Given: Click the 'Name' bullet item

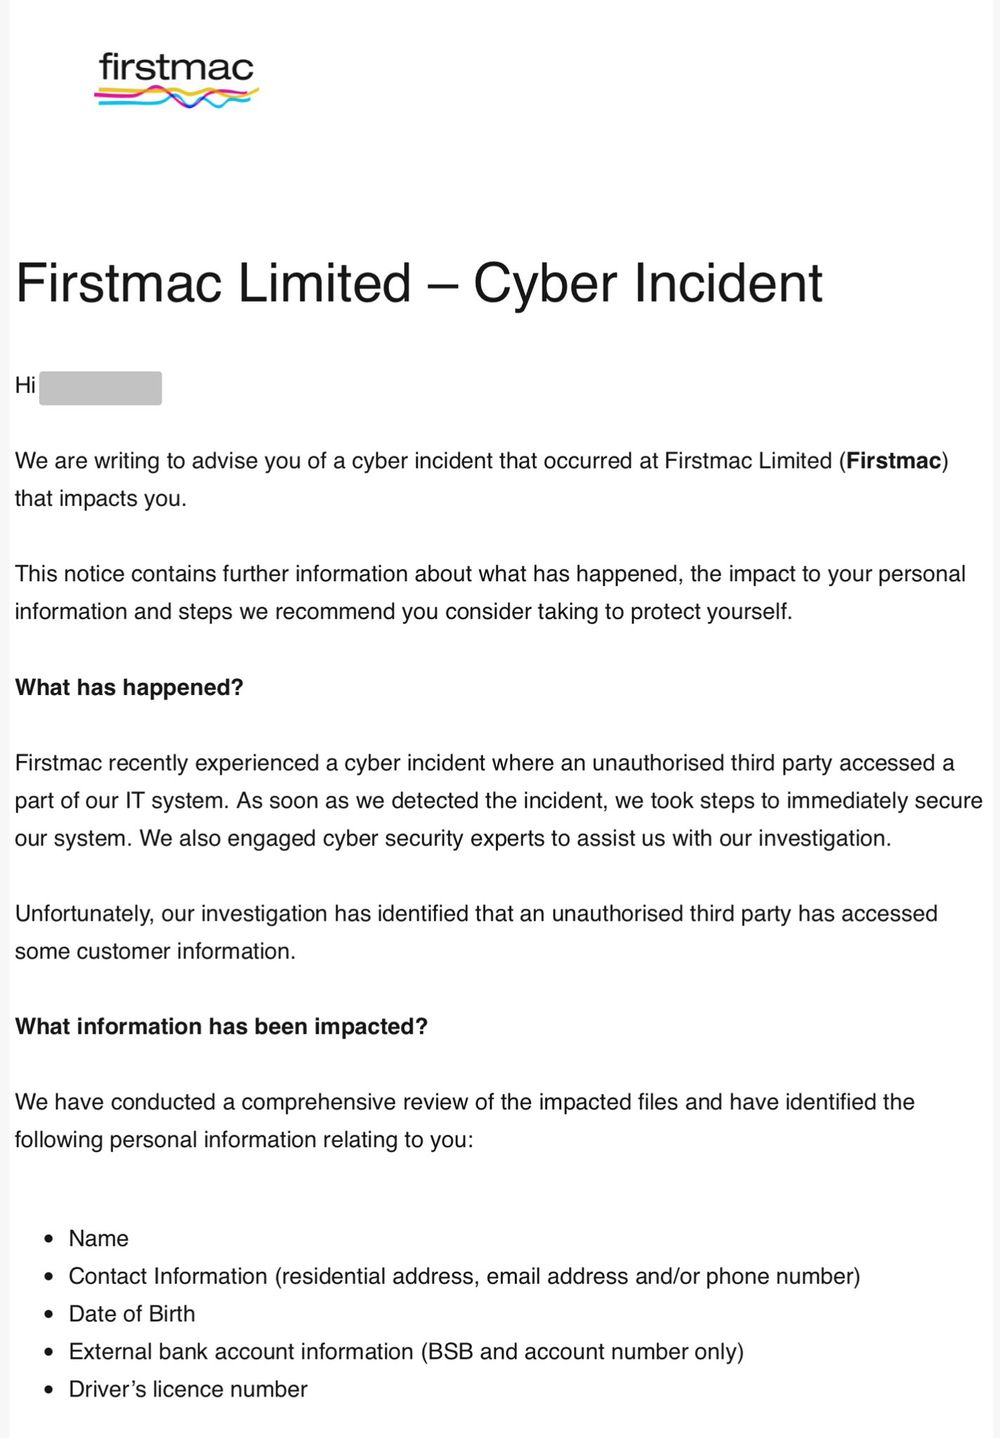Looking at the screenshot, I should [x=98, y=1238].
